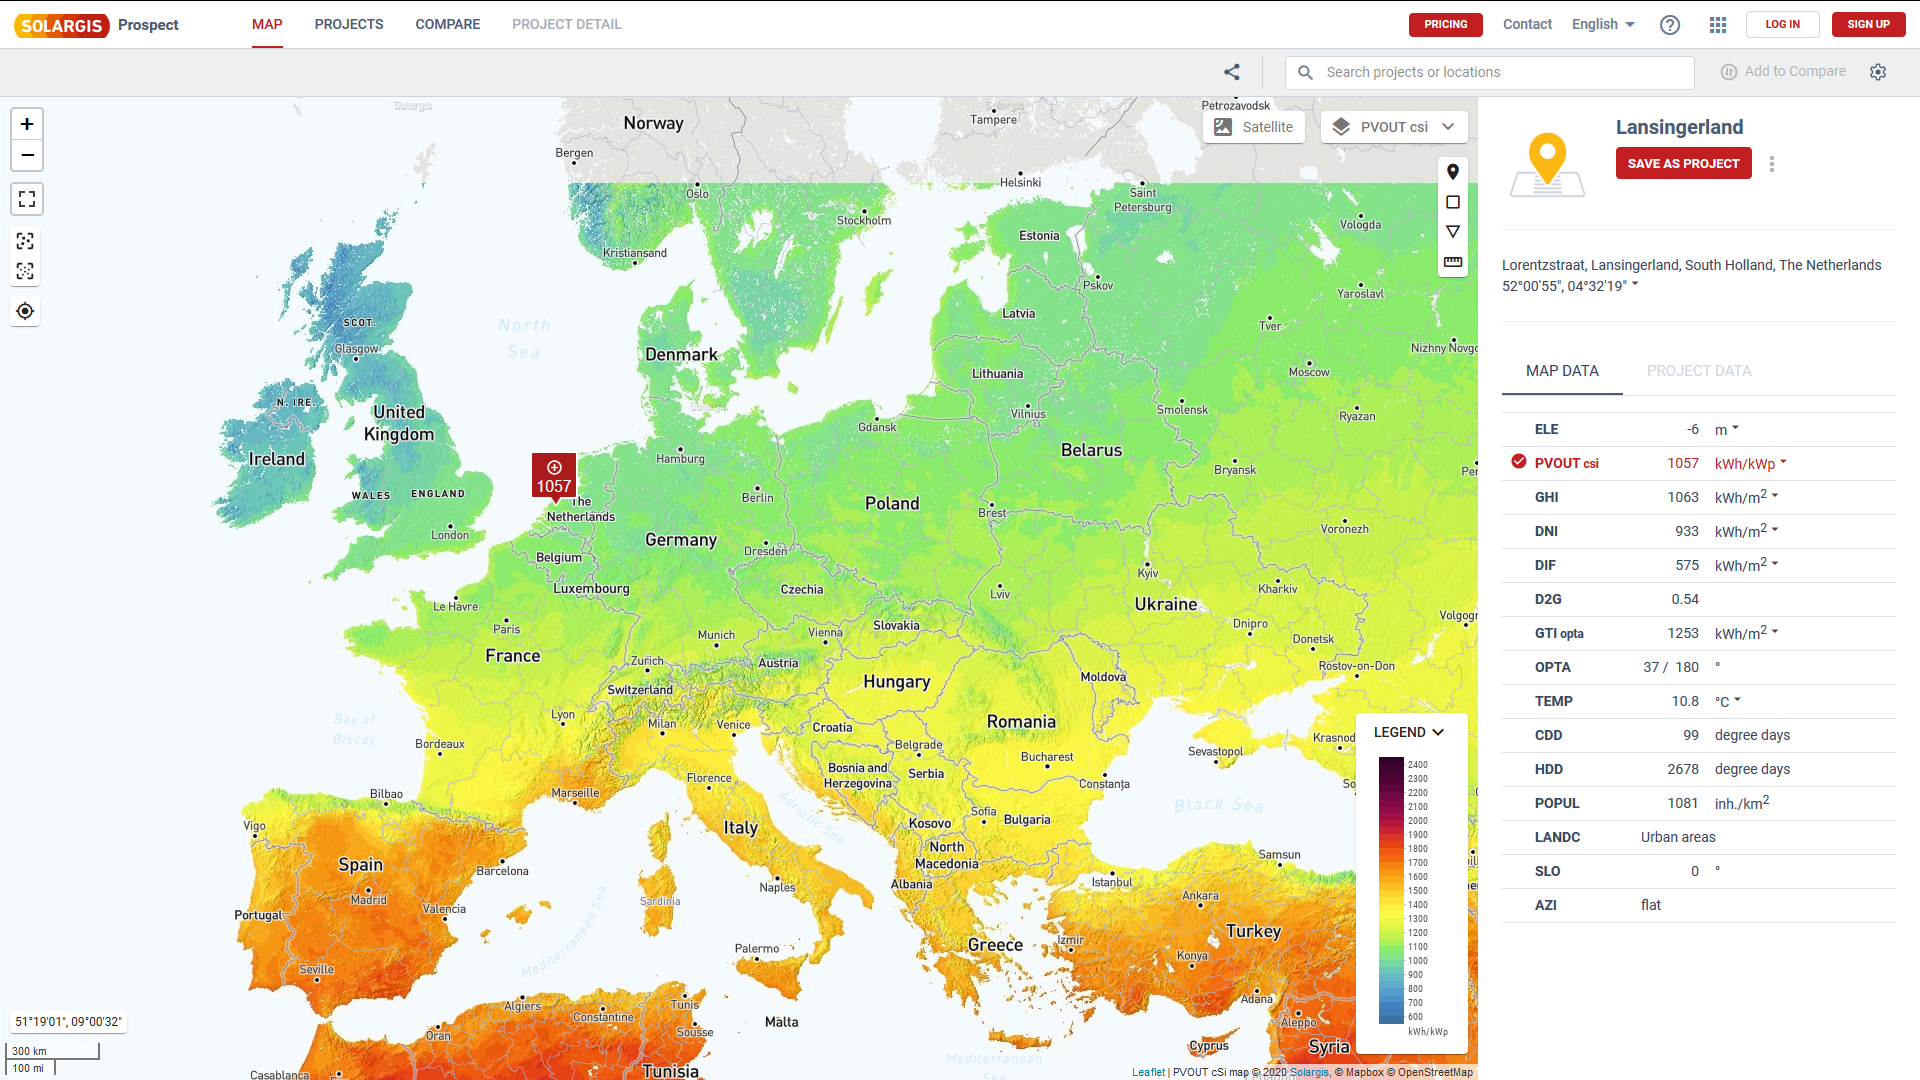
Task: Open the help question mark
Action: tap(1670, 25)
